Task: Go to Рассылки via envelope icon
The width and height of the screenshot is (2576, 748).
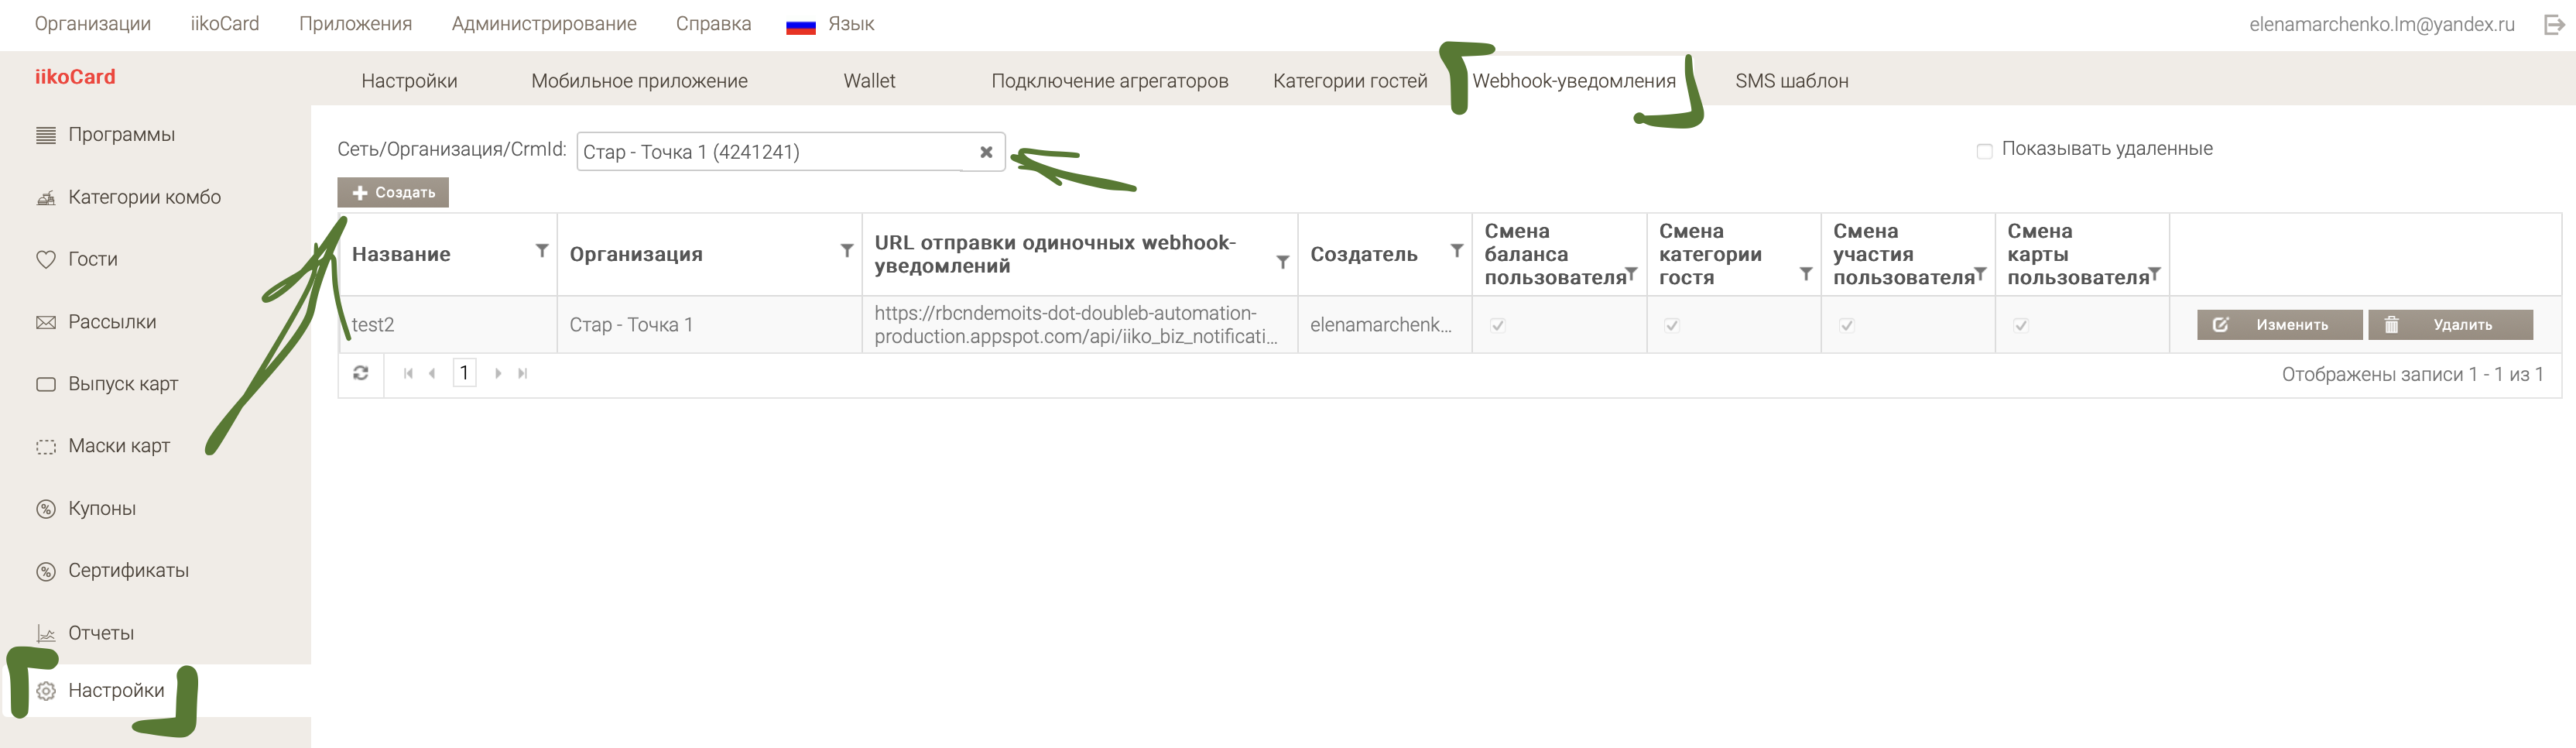Action: click(46, 322)
